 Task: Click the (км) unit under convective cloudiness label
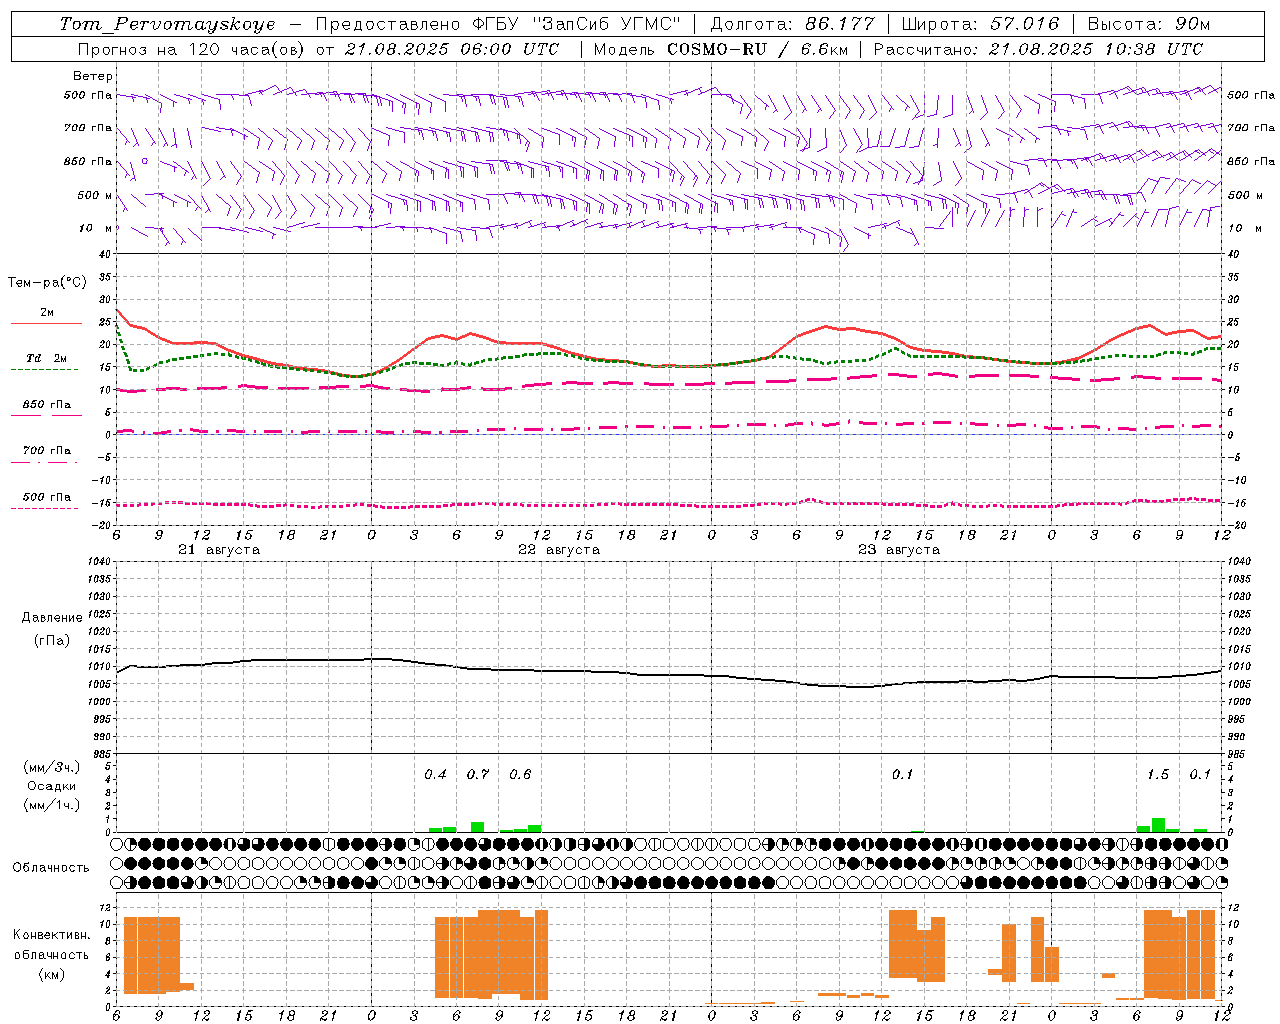click(52, 974)
